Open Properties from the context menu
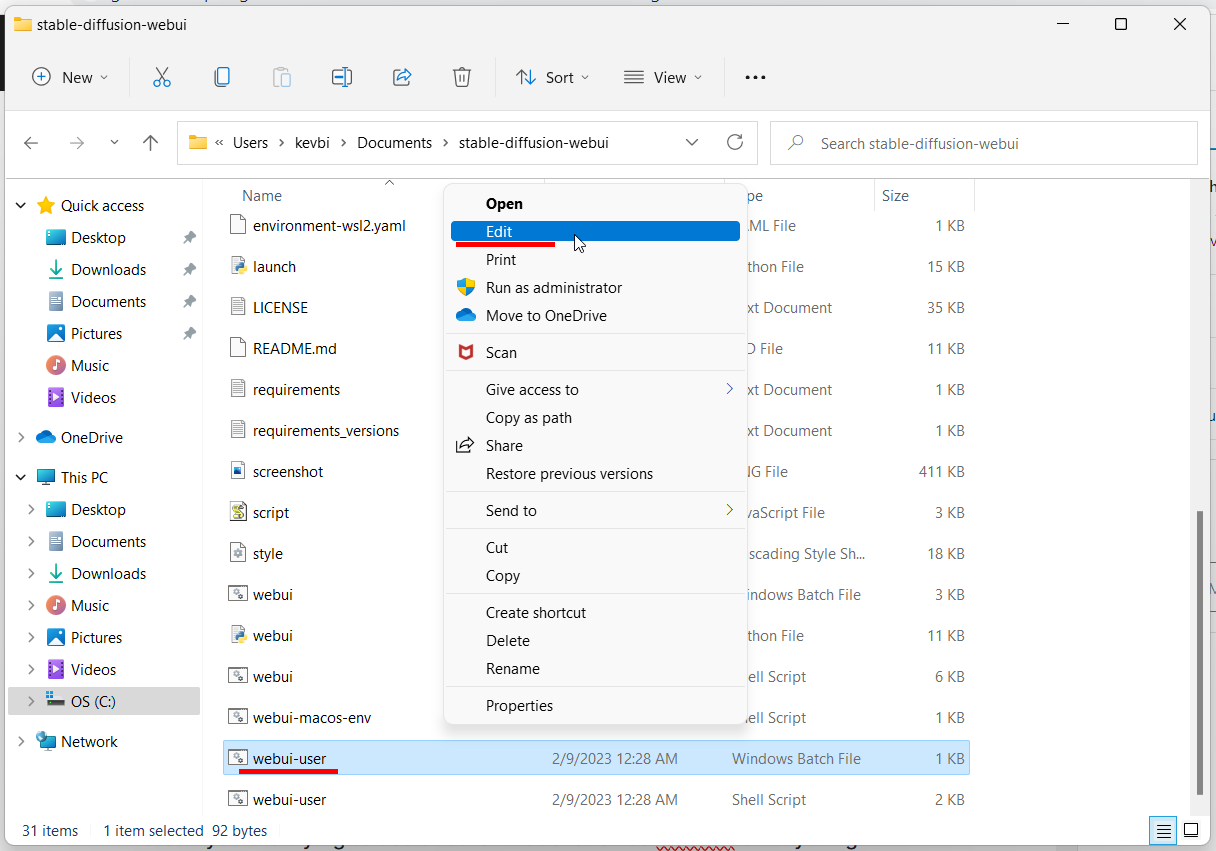The height and width of the screenshot is (851, 1216). pos(519,705)
